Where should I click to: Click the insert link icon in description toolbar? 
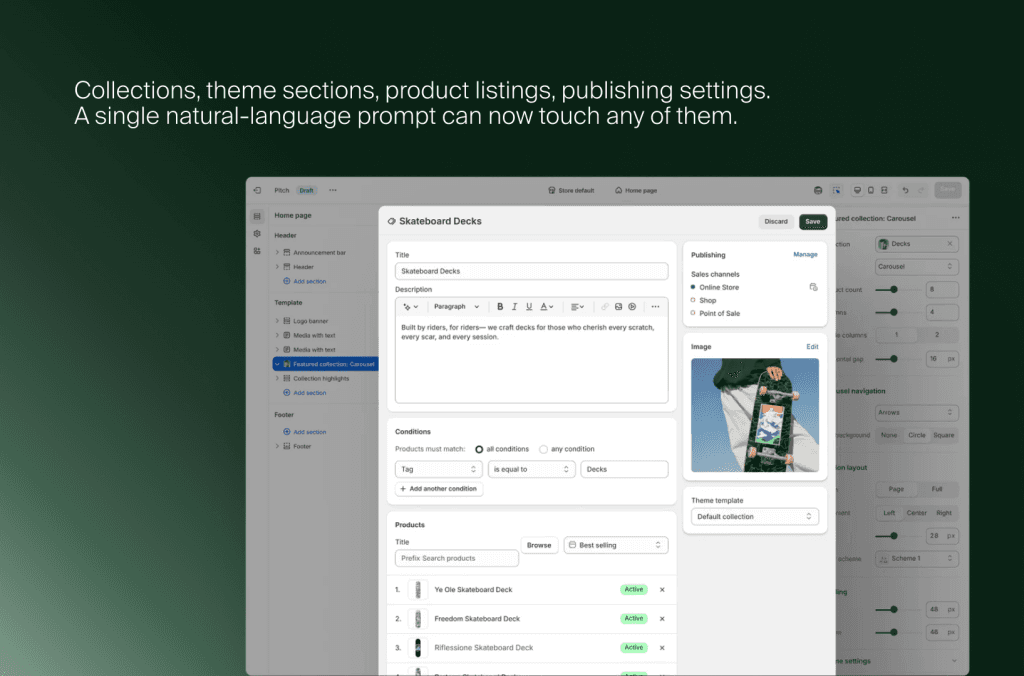coord(605,307)
